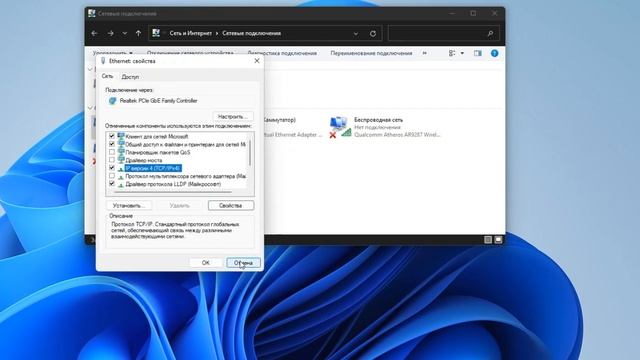Click the components list vertical scrollbar
640x360 pixels.
click(249, 153)
